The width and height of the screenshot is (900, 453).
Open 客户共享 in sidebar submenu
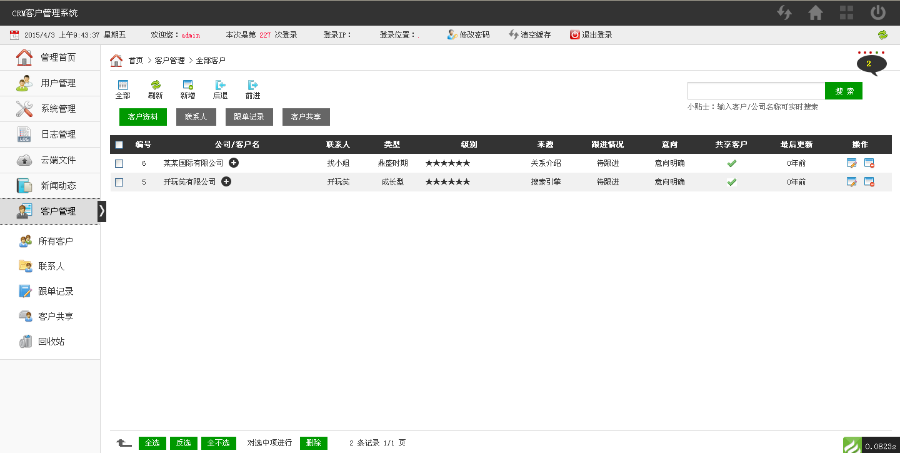(46, 316)
